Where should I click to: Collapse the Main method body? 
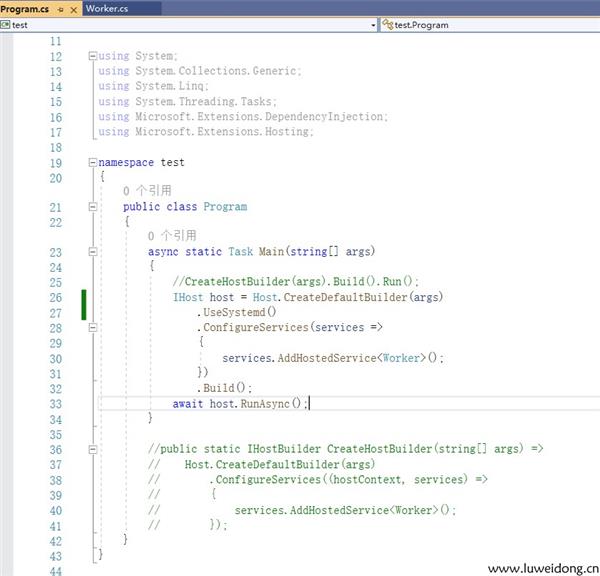[93, 252]
